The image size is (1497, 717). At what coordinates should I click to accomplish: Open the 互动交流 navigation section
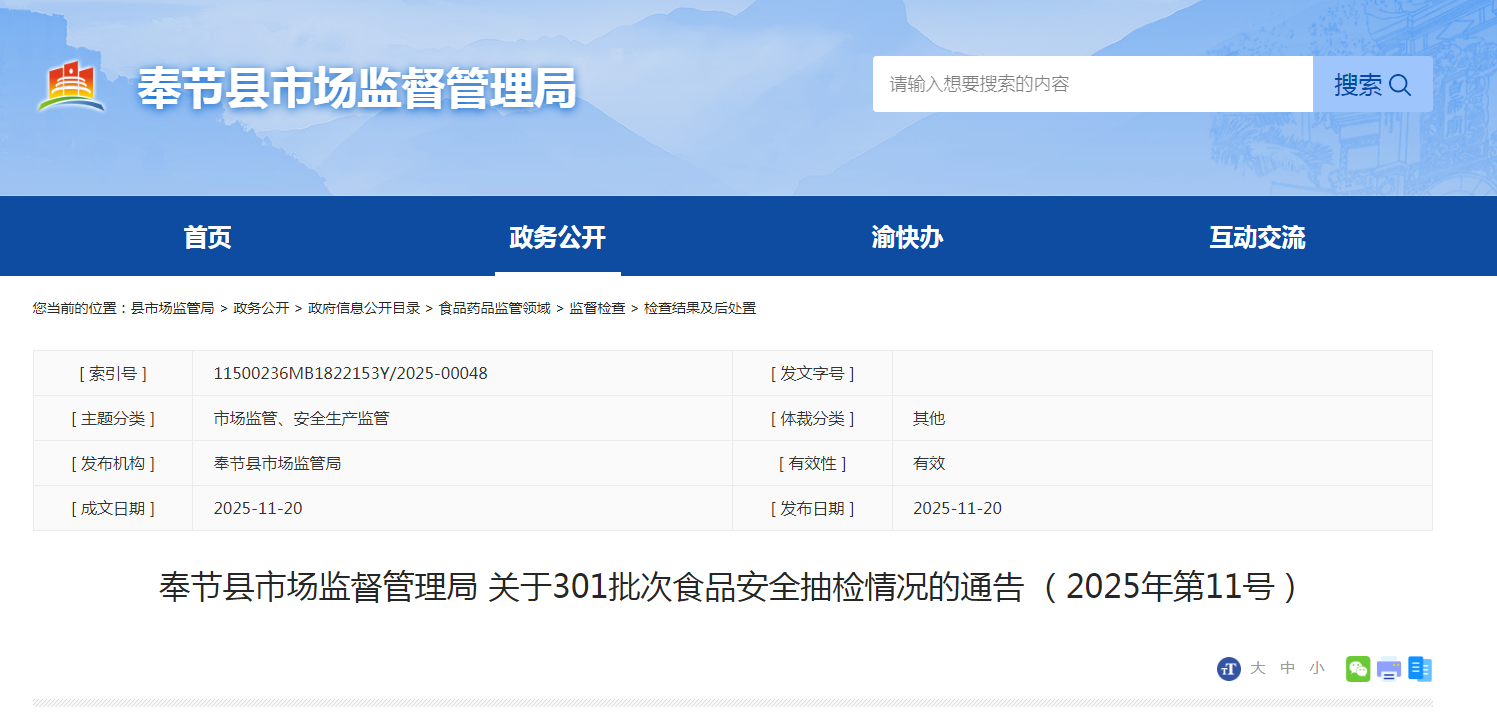1257,236
